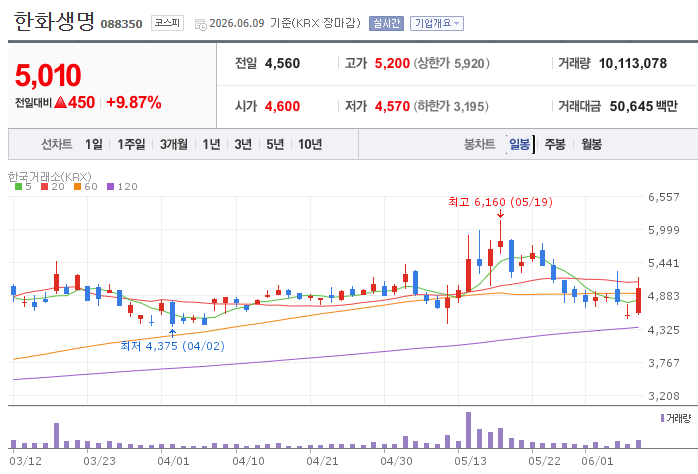698x474 pixels.
Task: Click the orange 60-day average swatch
Action: click(77, 186)
